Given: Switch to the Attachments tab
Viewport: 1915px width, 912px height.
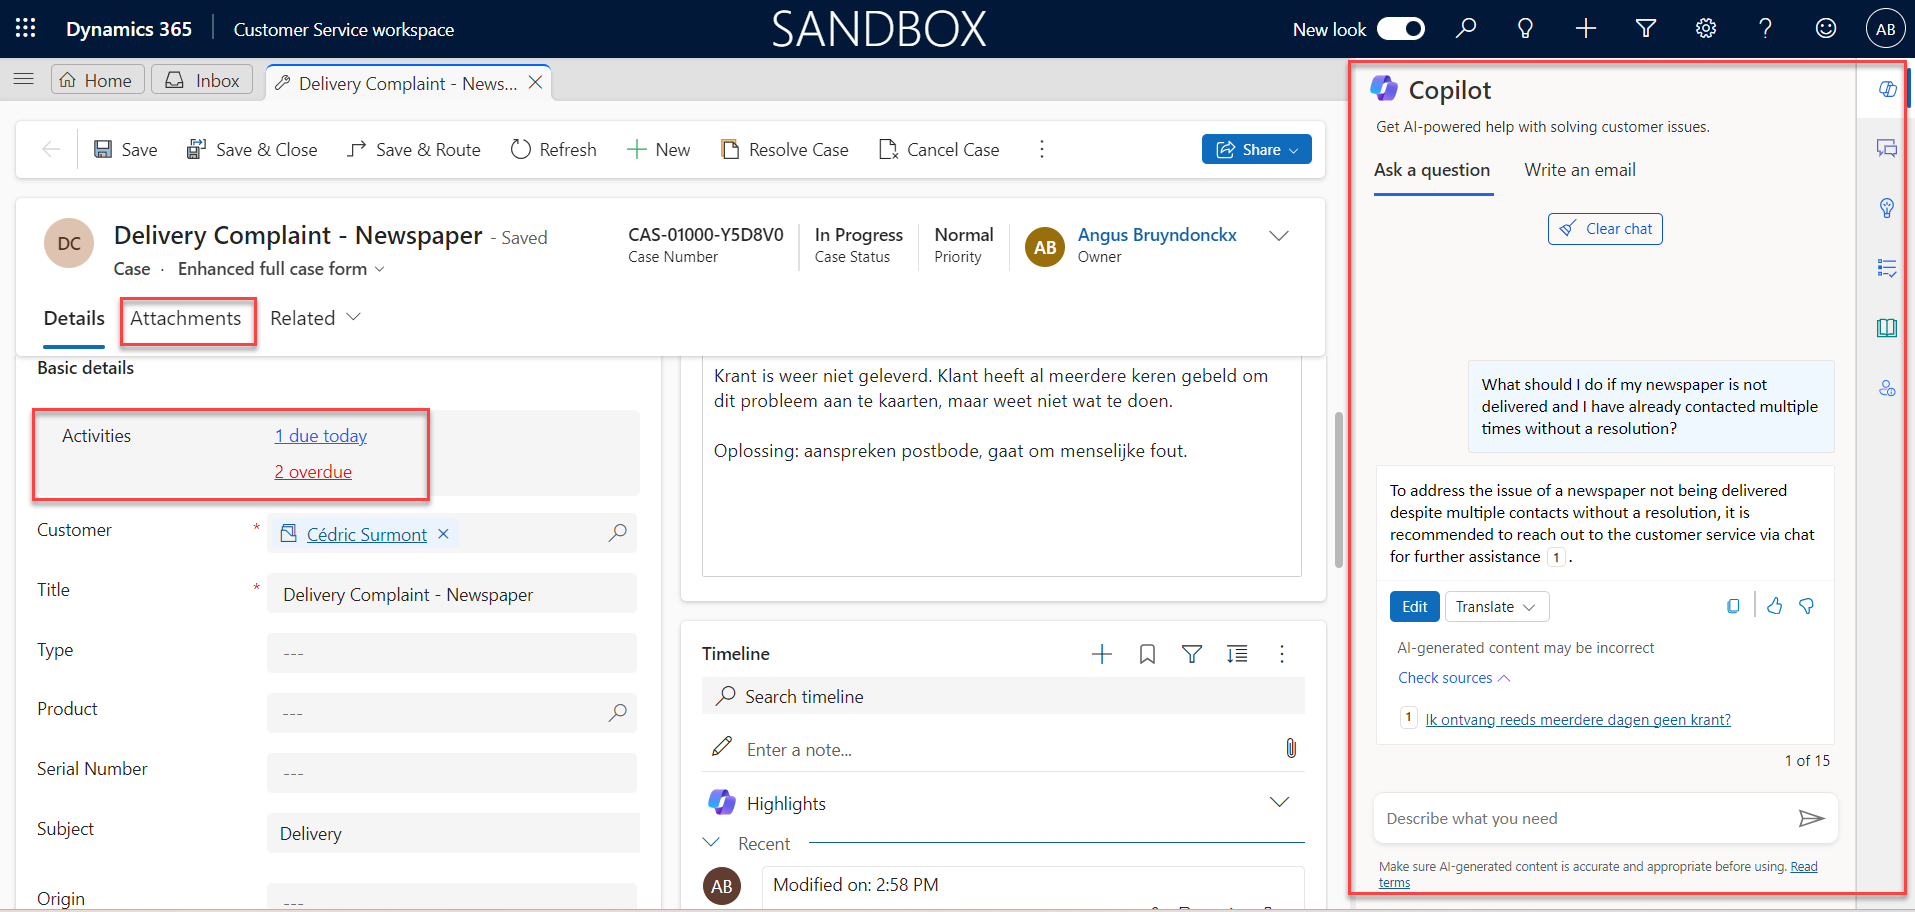Looking at the screenshot, I should [x=187, y=318].
